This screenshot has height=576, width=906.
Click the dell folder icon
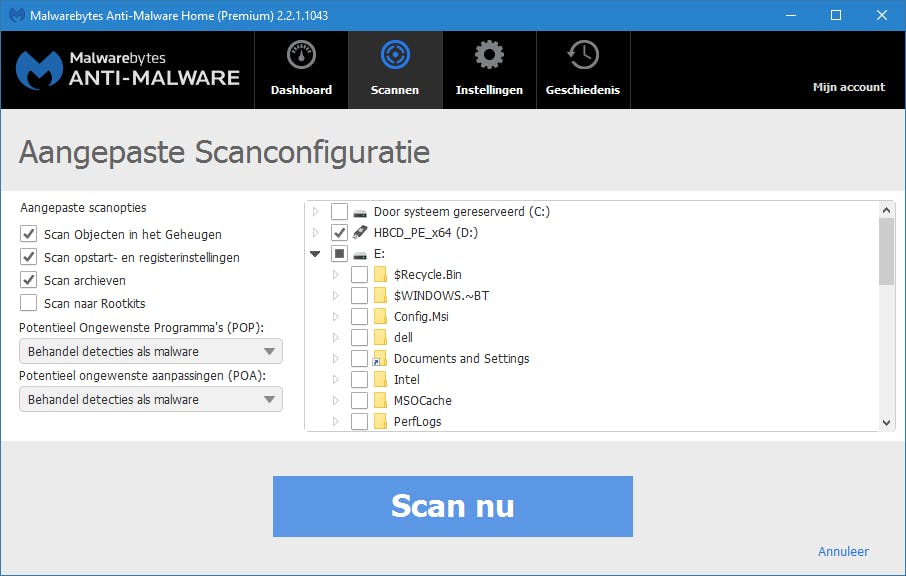pyautogui.click(x=380, y=337)
